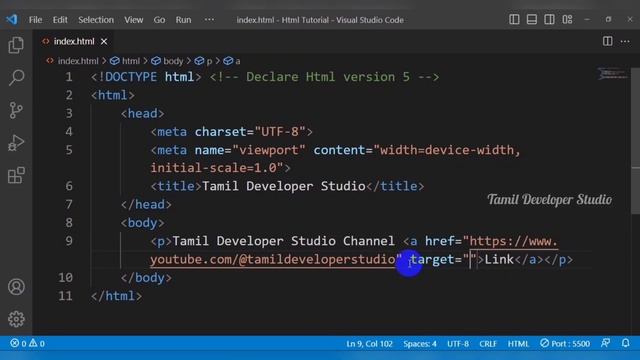Open the Search view in activity bar
The height and width of the screenshot is (360, 640).
(x=16, y=78)
